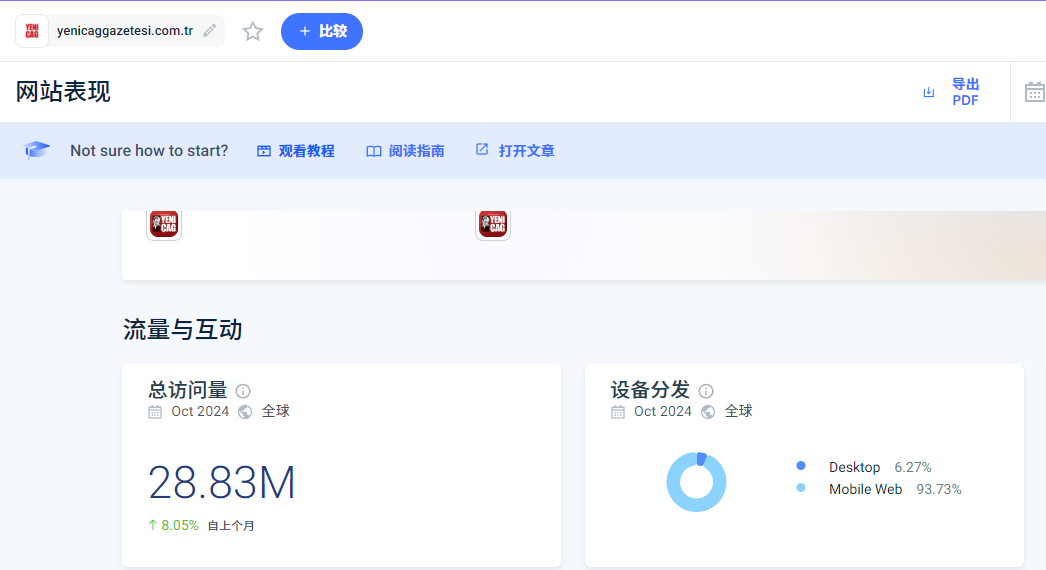Click the Desktop legend color dot
The width and height of the screenshot is (1046, 570).
[801, 466]
